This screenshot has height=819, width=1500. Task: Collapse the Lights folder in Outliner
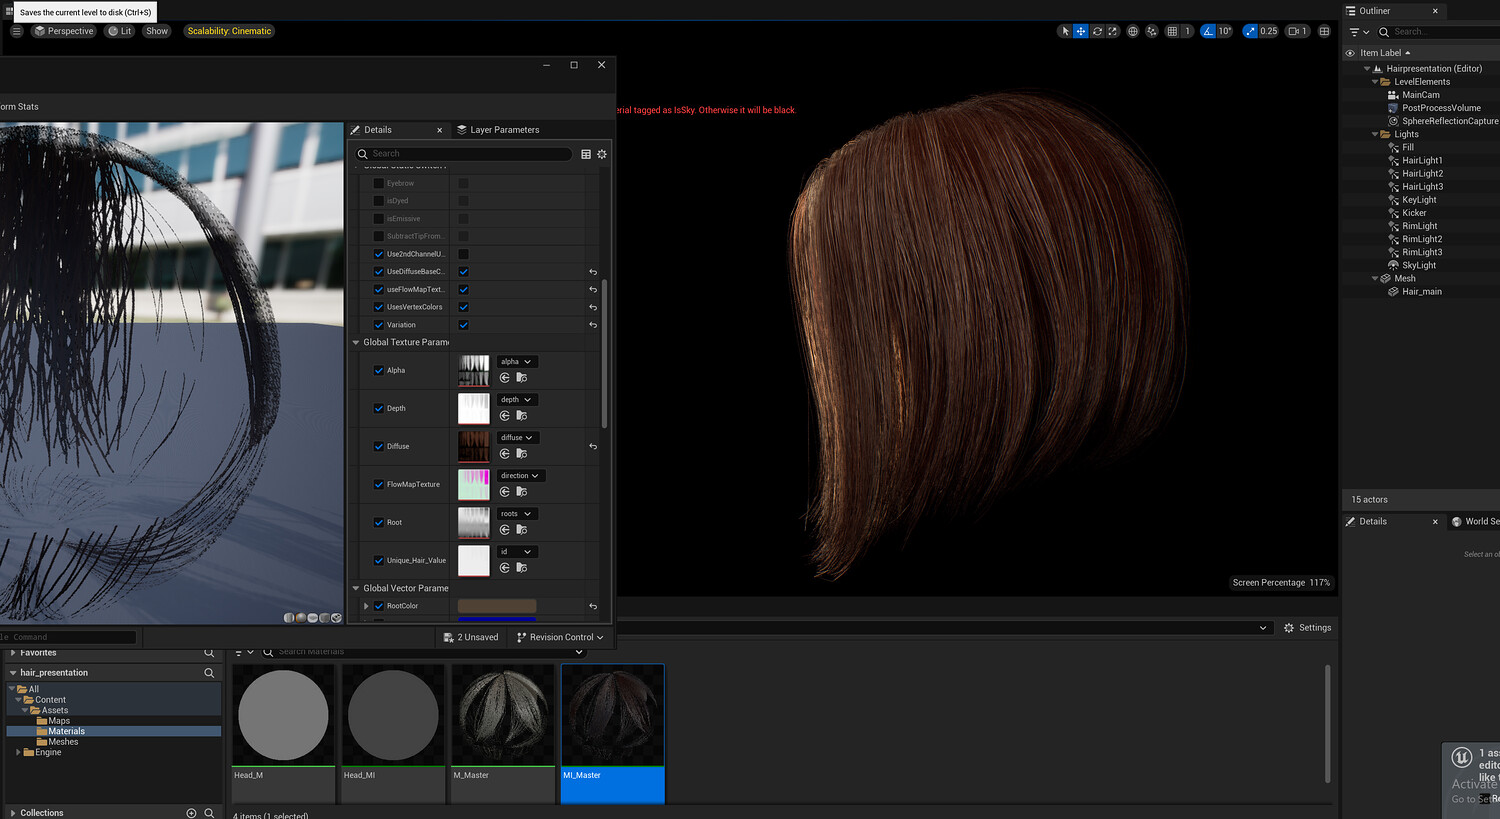tap(1375, 134)
